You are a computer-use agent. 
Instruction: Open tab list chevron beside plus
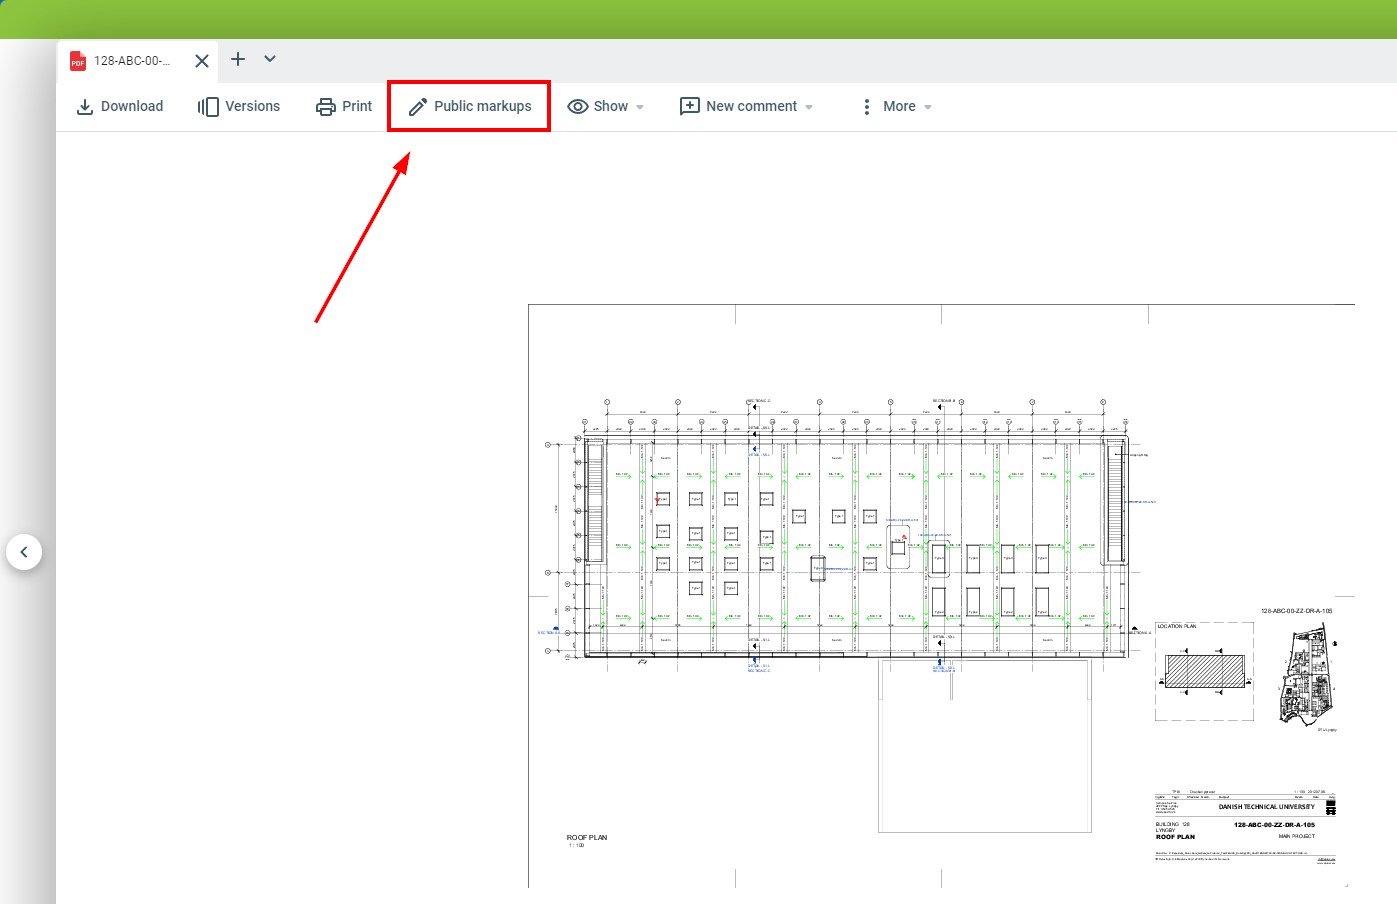270,59
